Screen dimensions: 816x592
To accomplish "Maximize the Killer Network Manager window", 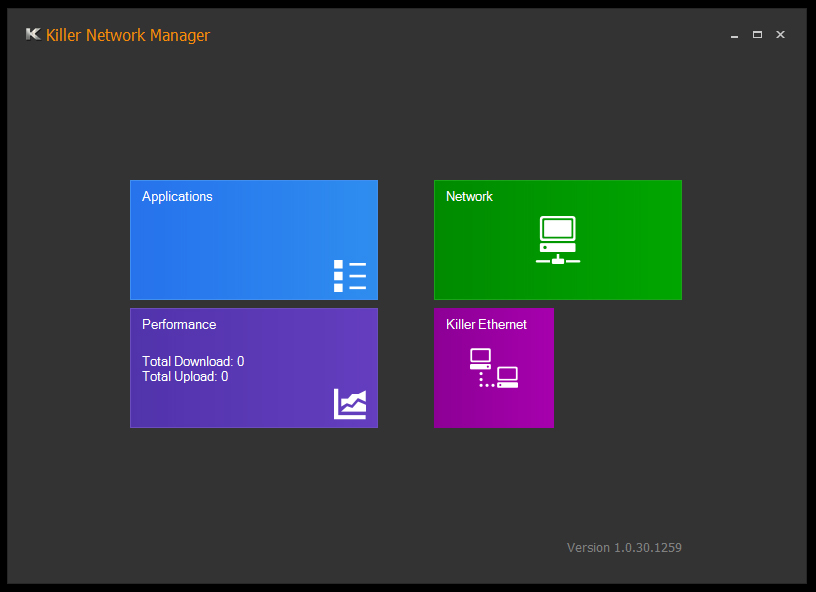I will pos(757,35).
